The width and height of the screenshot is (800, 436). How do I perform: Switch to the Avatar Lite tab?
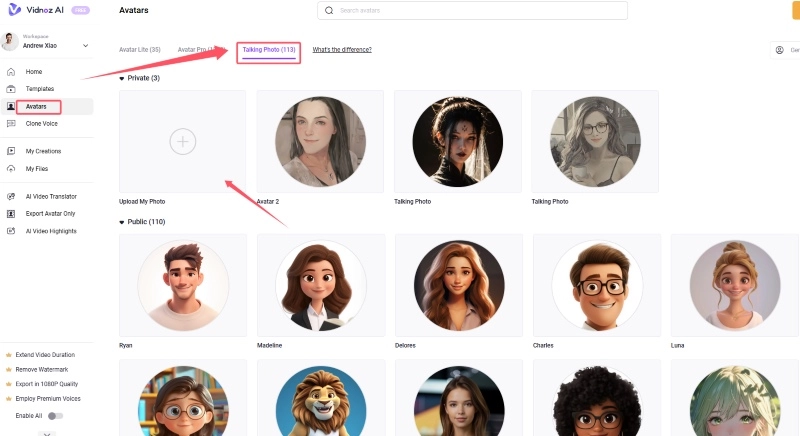pos(140,49)
